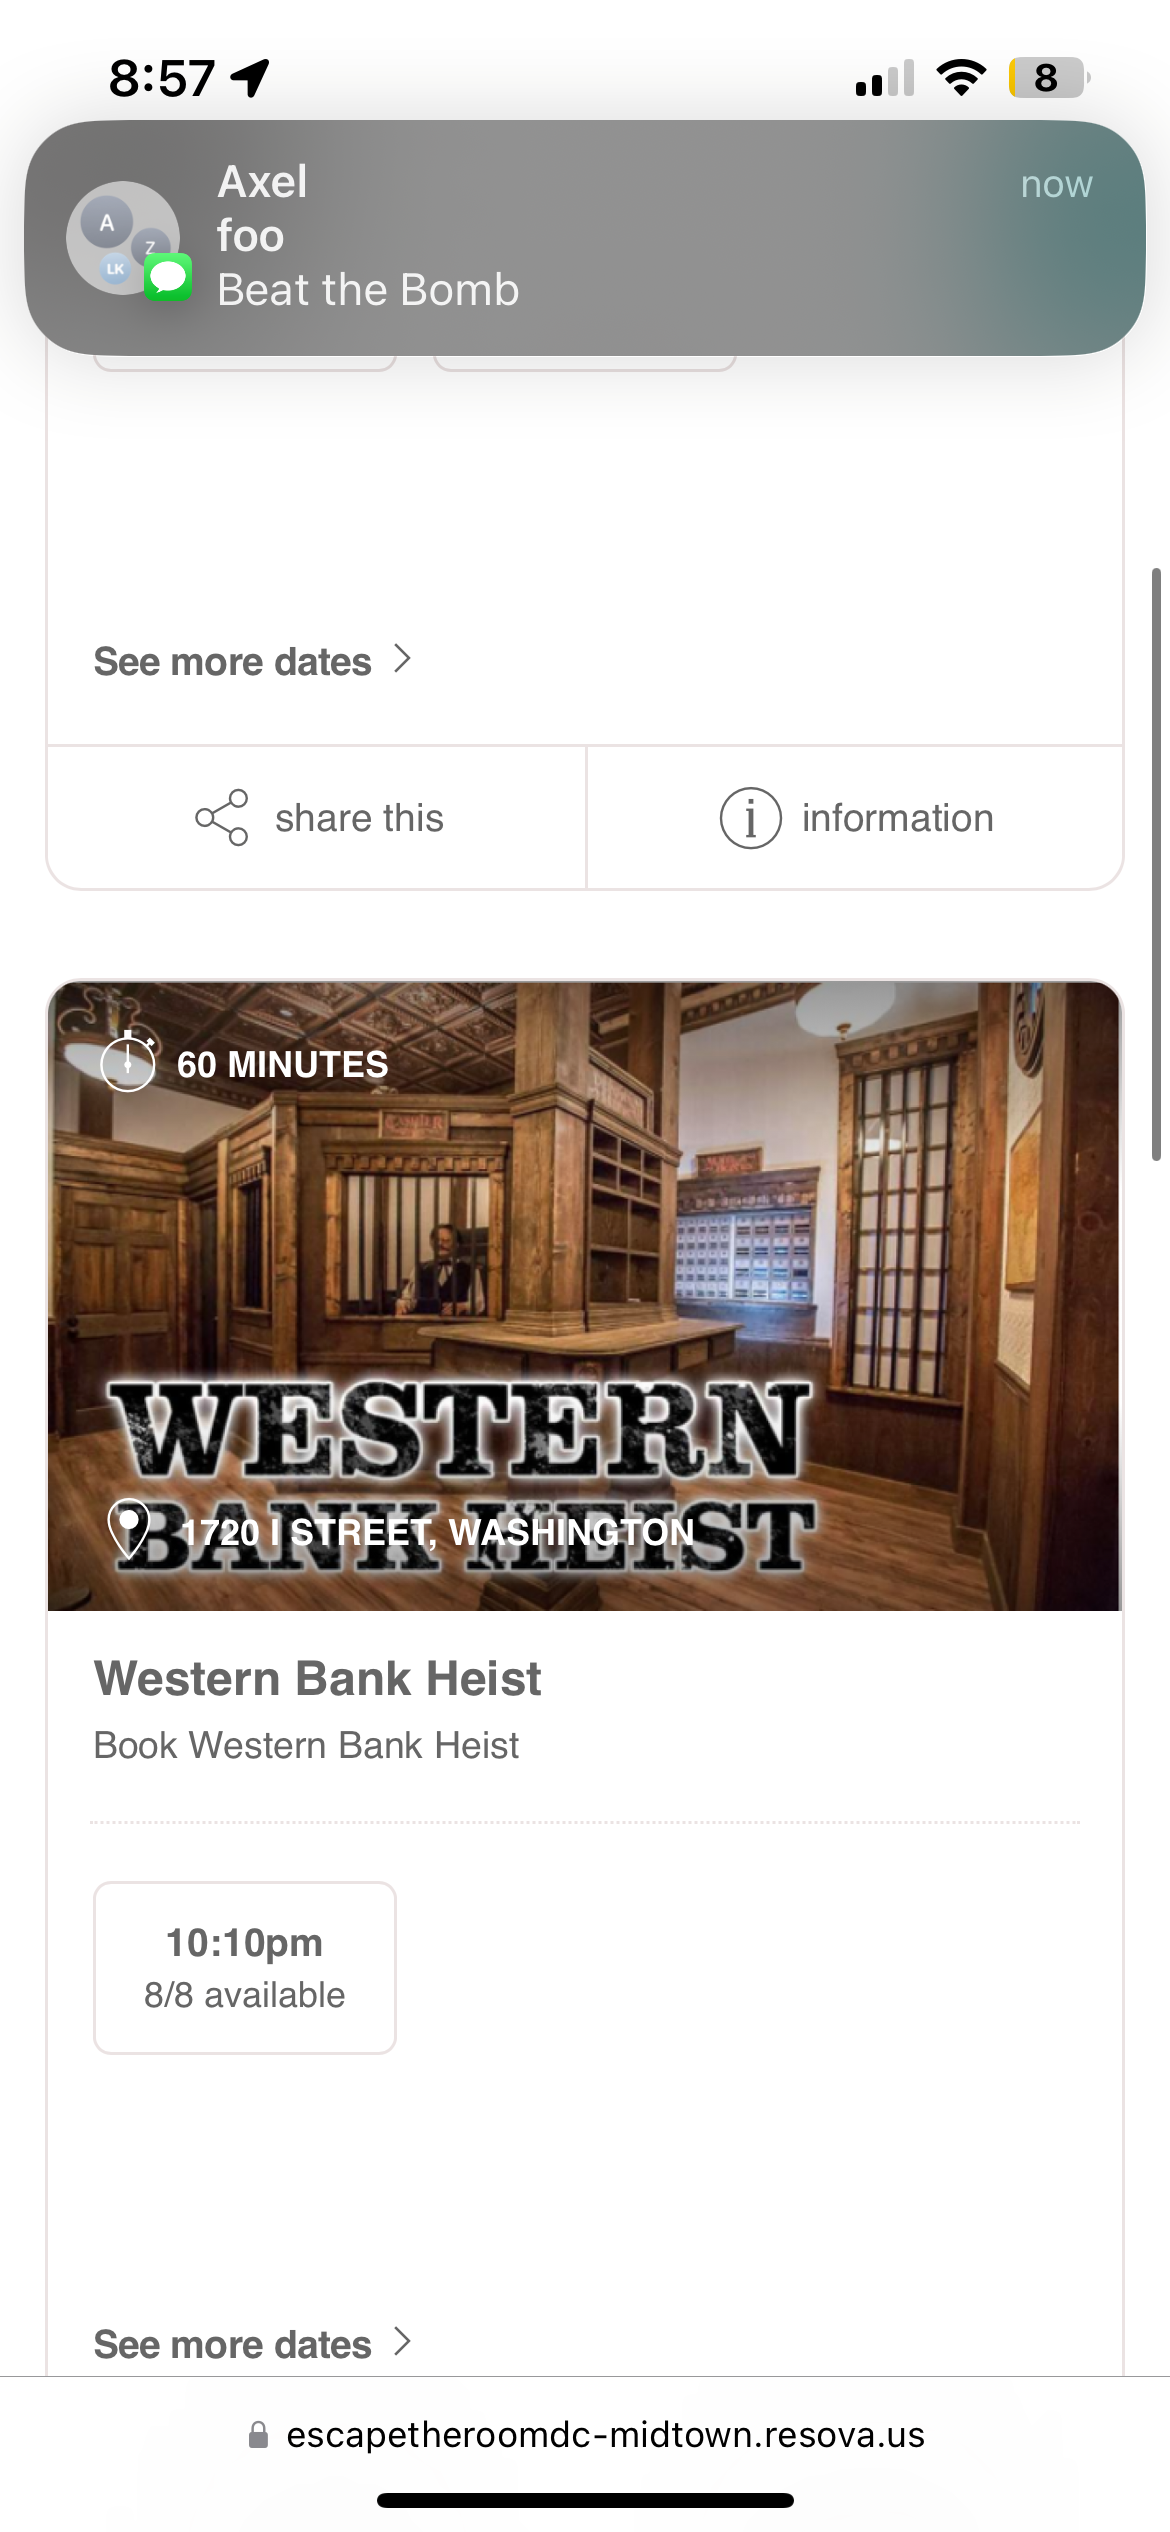Expand the upper See more dates chevron

[402, 659]
